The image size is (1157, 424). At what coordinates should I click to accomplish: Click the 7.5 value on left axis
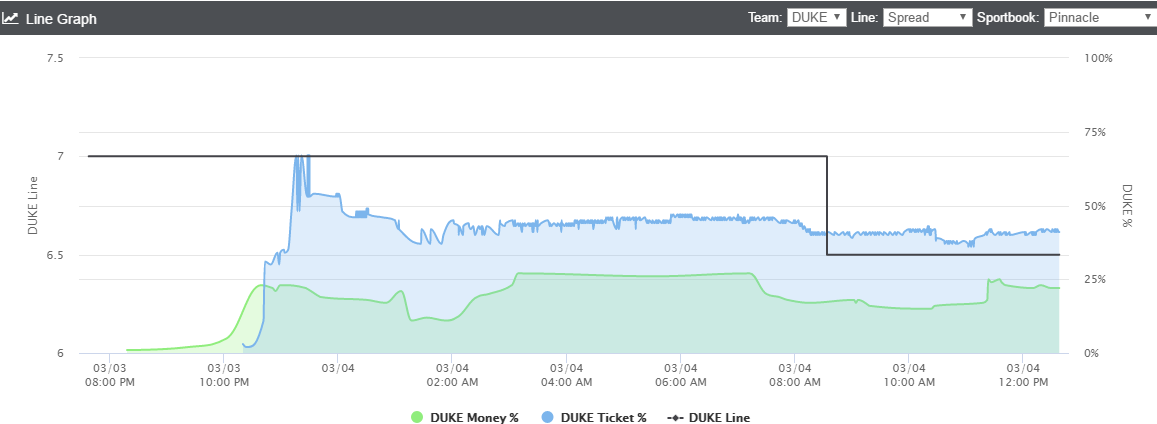click(55, 58)
